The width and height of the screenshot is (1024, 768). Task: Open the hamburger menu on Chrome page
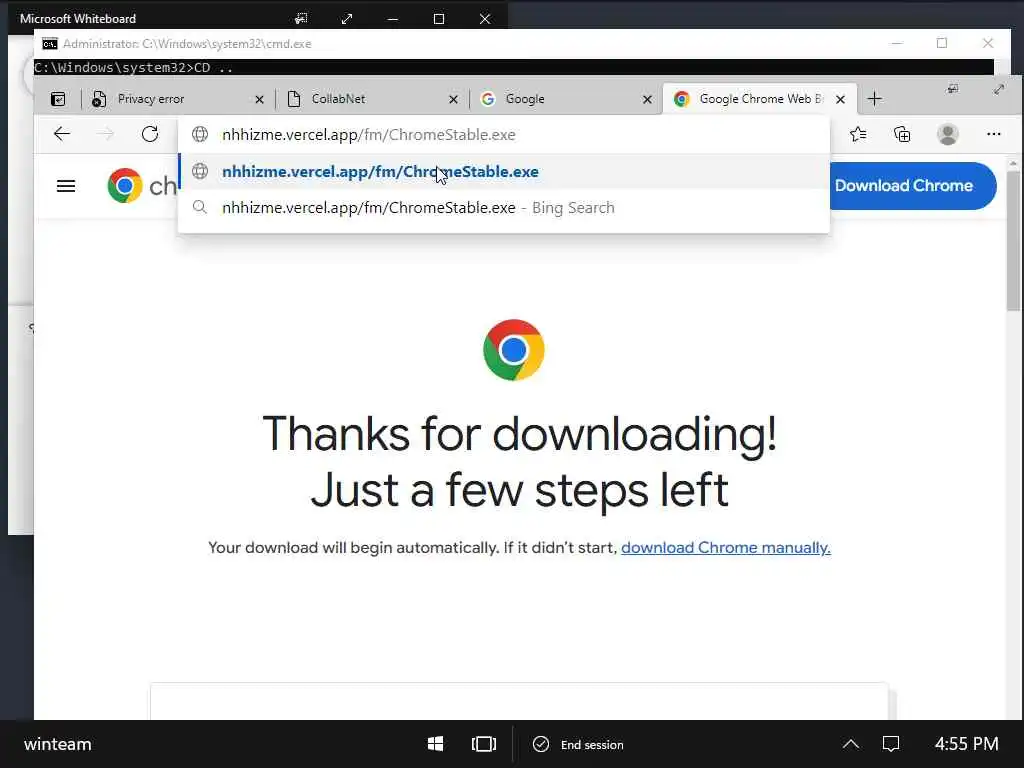tap(66, 186)
